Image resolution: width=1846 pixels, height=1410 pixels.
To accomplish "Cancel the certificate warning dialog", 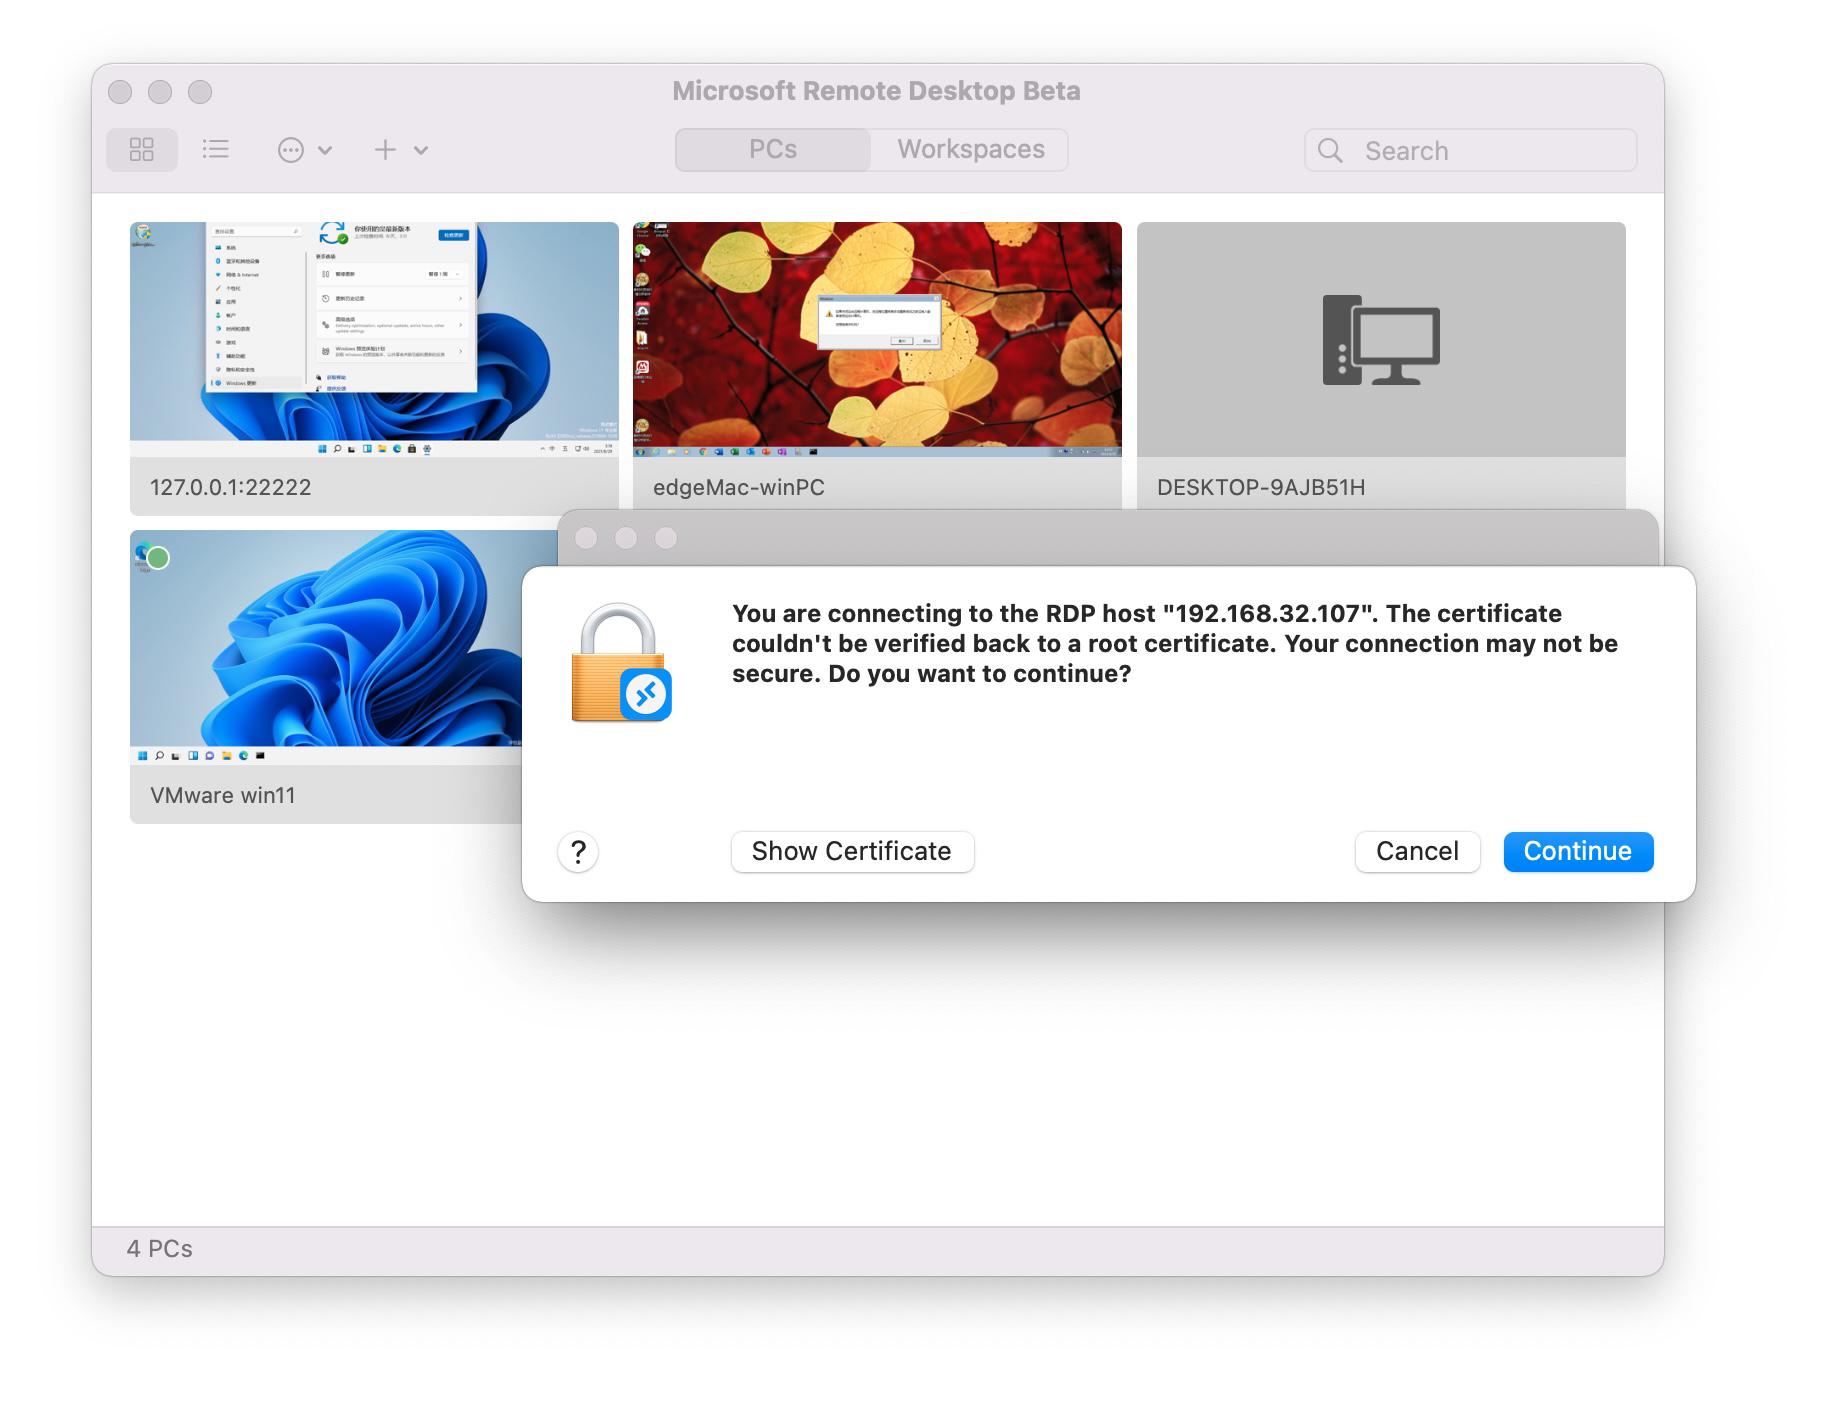I will [1417, 852].
